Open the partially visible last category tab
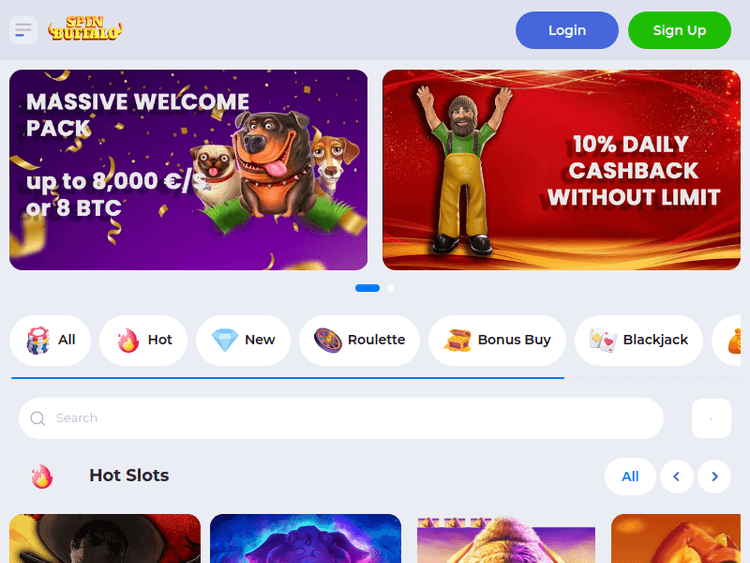Viewport: 750px width, 563px height. coord(727,340)
